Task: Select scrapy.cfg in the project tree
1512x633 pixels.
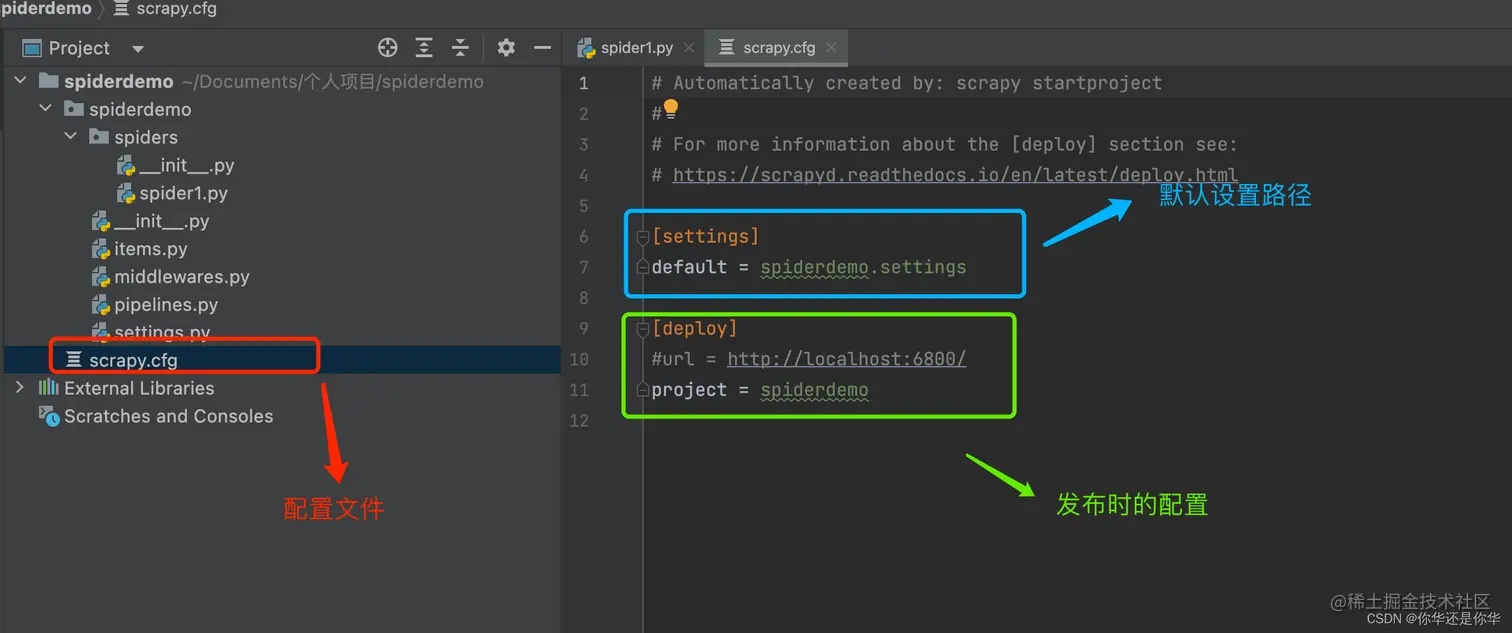Action: pos(133,360)
